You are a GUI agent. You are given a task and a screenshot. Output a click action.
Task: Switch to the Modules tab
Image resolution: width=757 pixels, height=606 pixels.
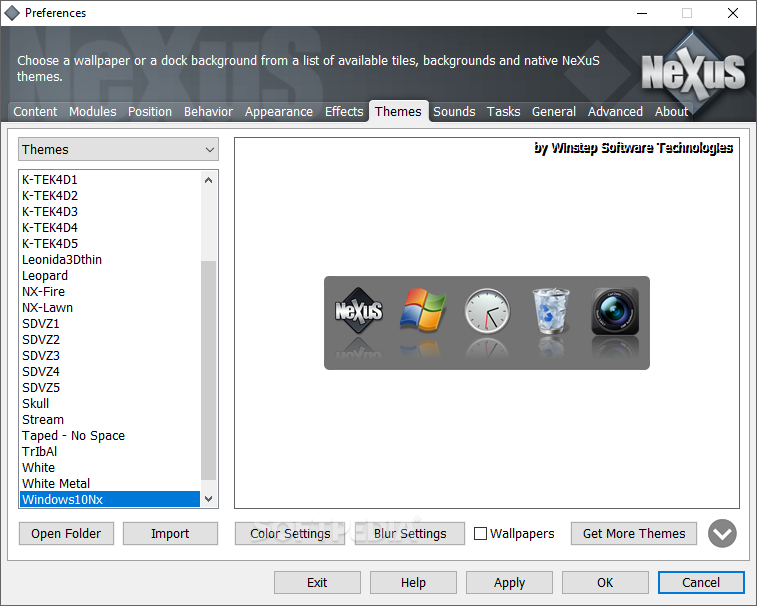[93, 112]
